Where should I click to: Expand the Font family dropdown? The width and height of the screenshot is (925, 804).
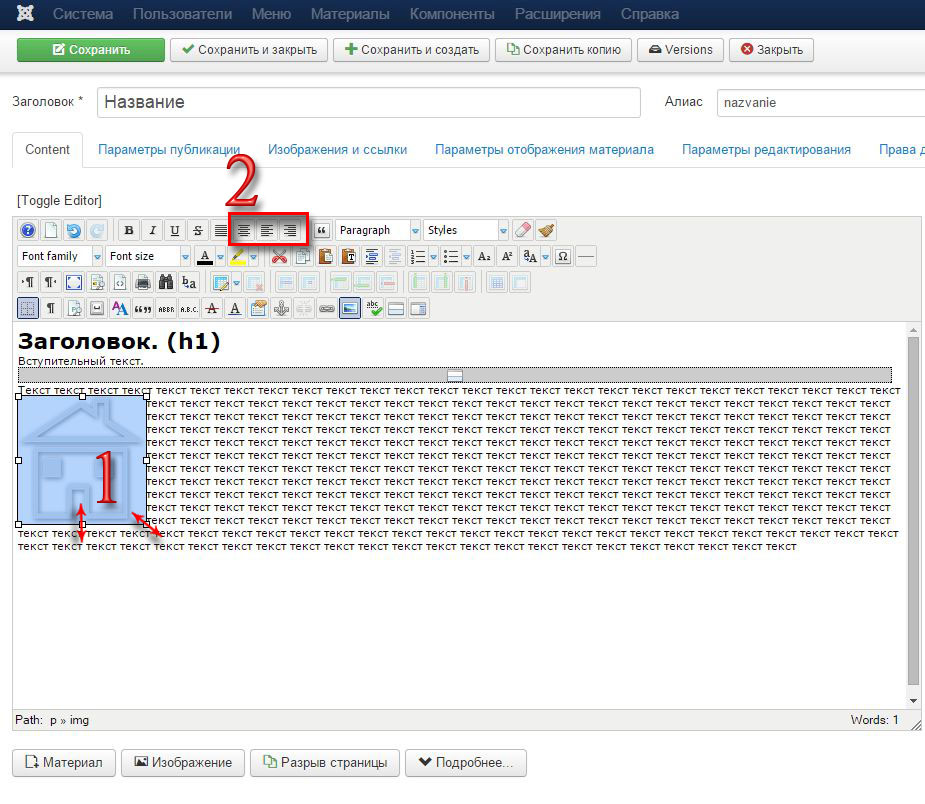pyautogui.click(x=60, y=257)
